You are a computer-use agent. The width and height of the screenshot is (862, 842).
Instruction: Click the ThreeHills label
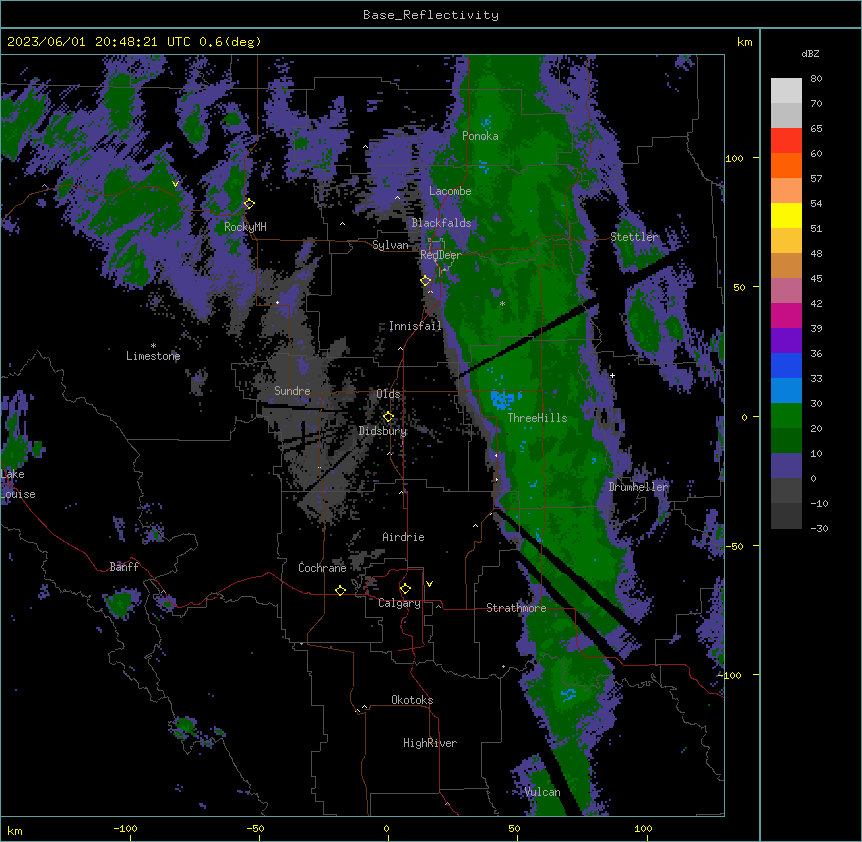click(537, 418)
